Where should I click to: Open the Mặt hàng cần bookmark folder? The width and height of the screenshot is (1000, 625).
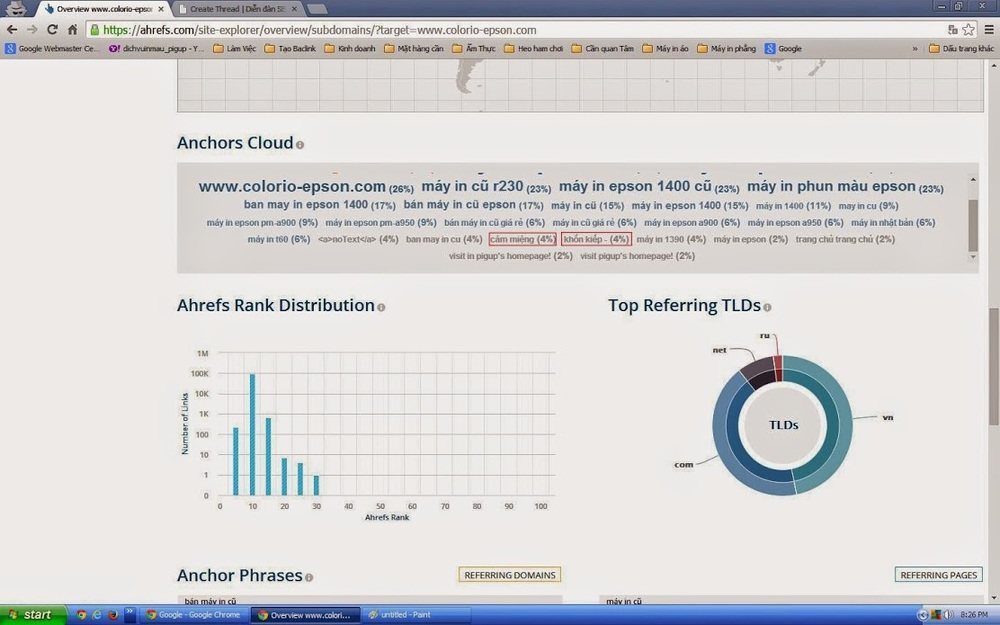(x=413, y=48)
